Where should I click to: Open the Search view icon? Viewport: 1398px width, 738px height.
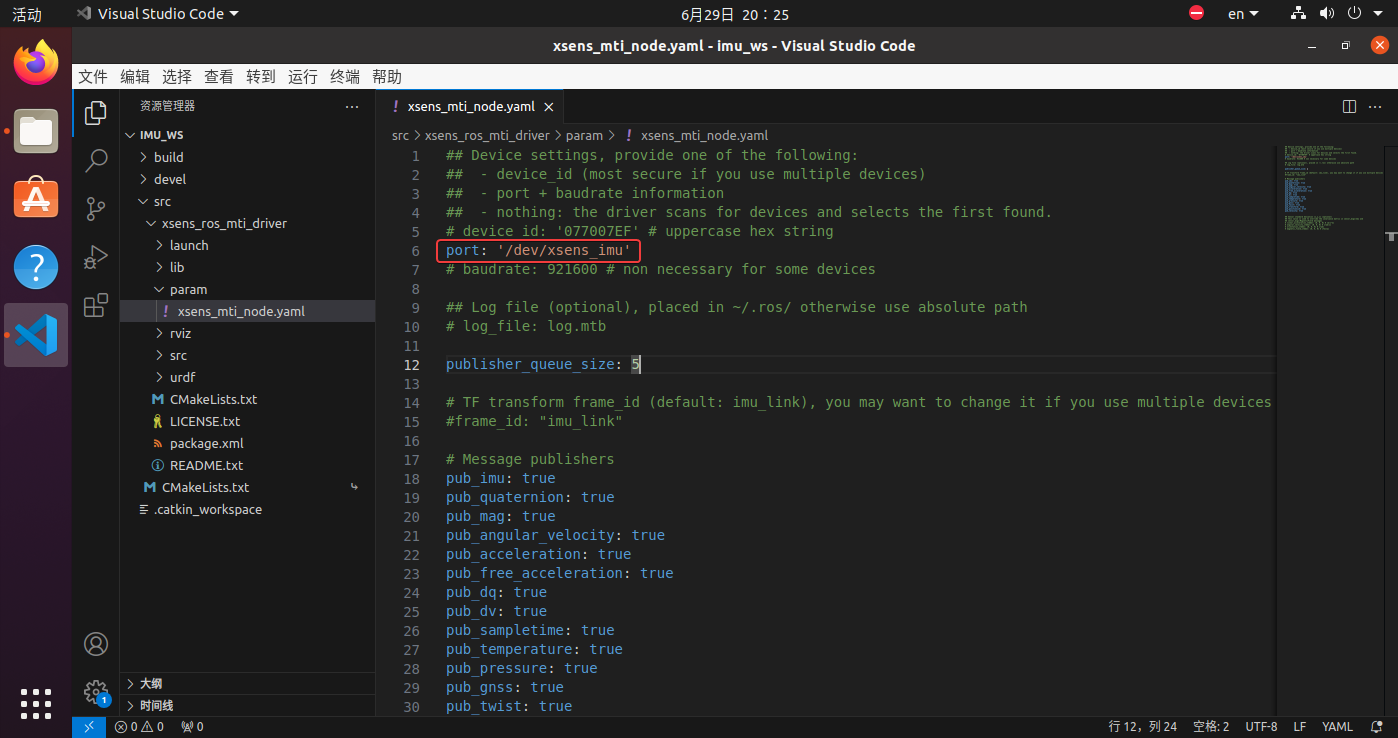pos(96,160)
